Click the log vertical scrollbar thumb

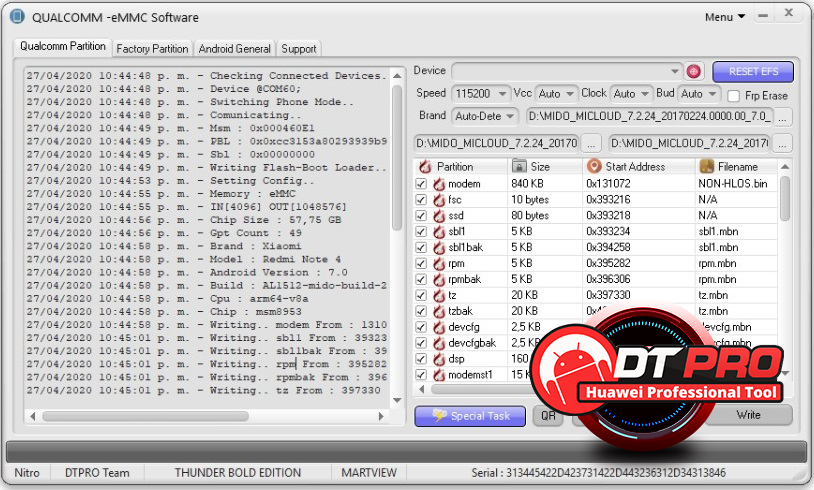(397, 158)
